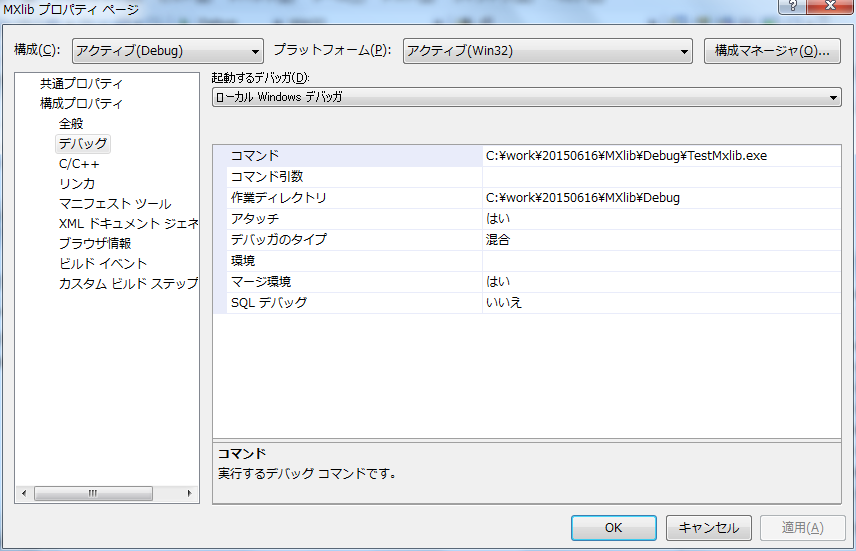856x551 pixels.
Task: Select 構成プロパティ tree node
Action: [81, 104]
